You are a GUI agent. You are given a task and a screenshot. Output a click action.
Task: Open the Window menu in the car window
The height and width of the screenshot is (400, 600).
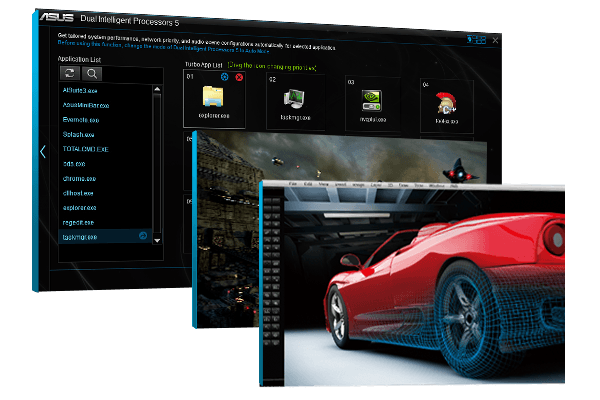tap(437, 186)
